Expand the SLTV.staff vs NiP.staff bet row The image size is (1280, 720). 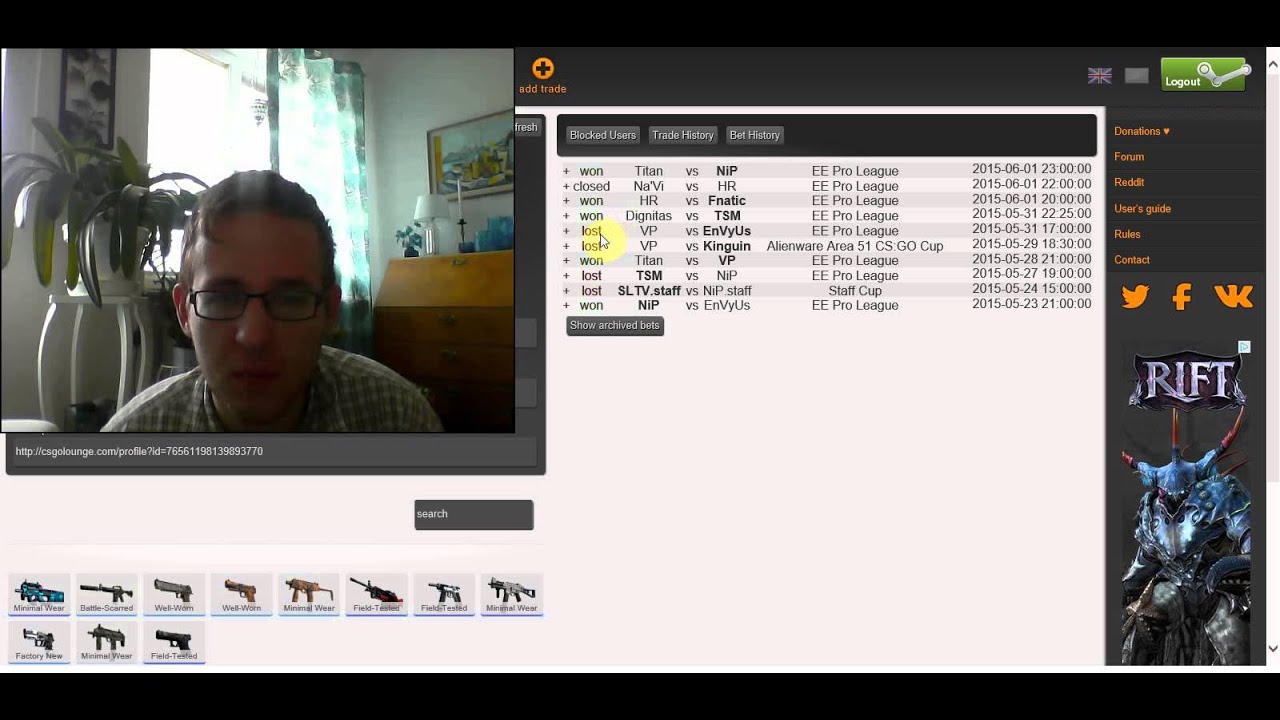pos(566,291)
